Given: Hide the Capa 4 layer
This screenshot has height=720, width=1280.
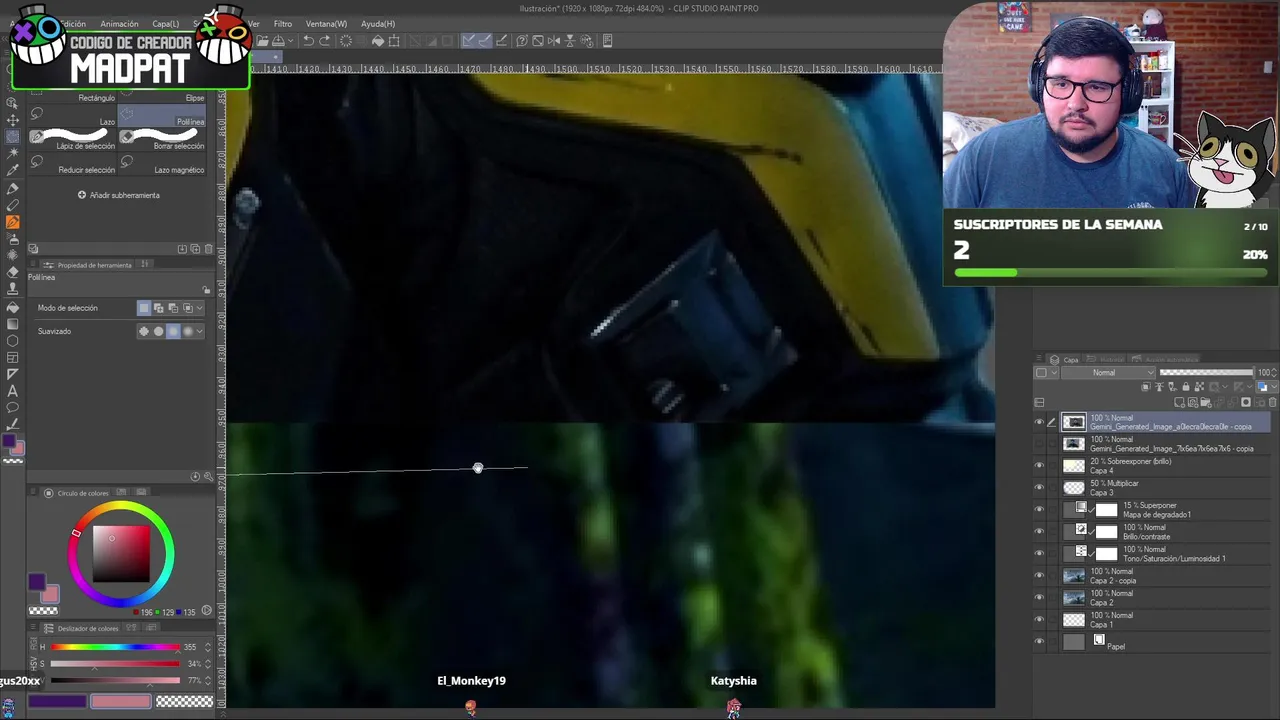Looking at the screenshot, I should point(1039,466).
